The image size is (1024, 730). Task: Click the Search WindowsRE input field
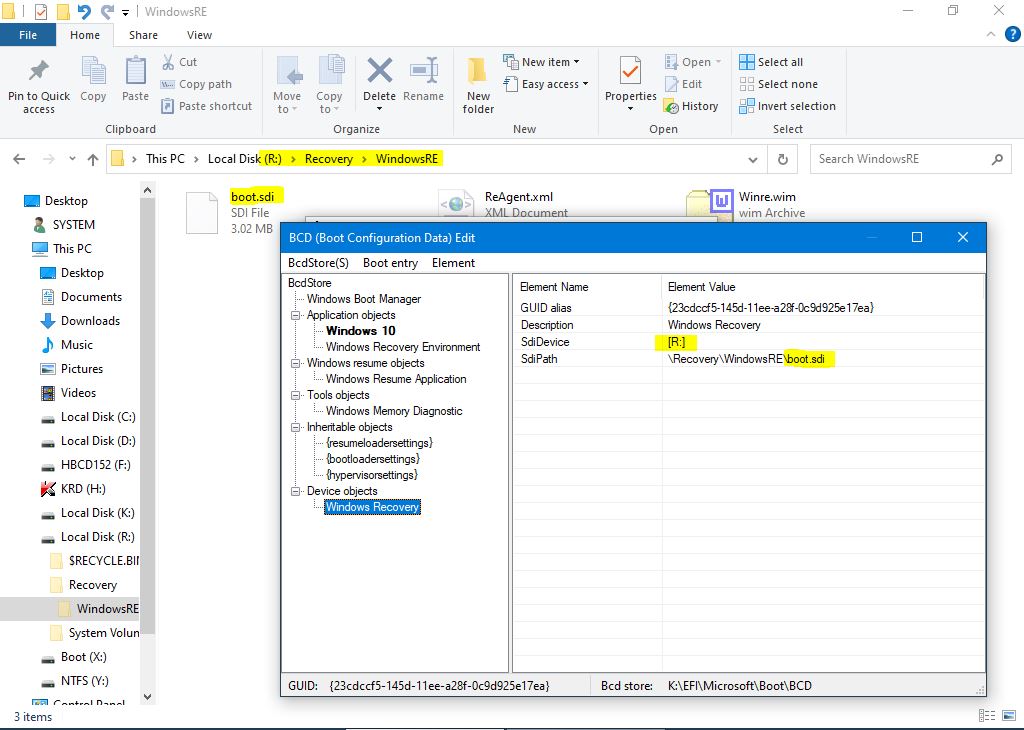(900, 159)
